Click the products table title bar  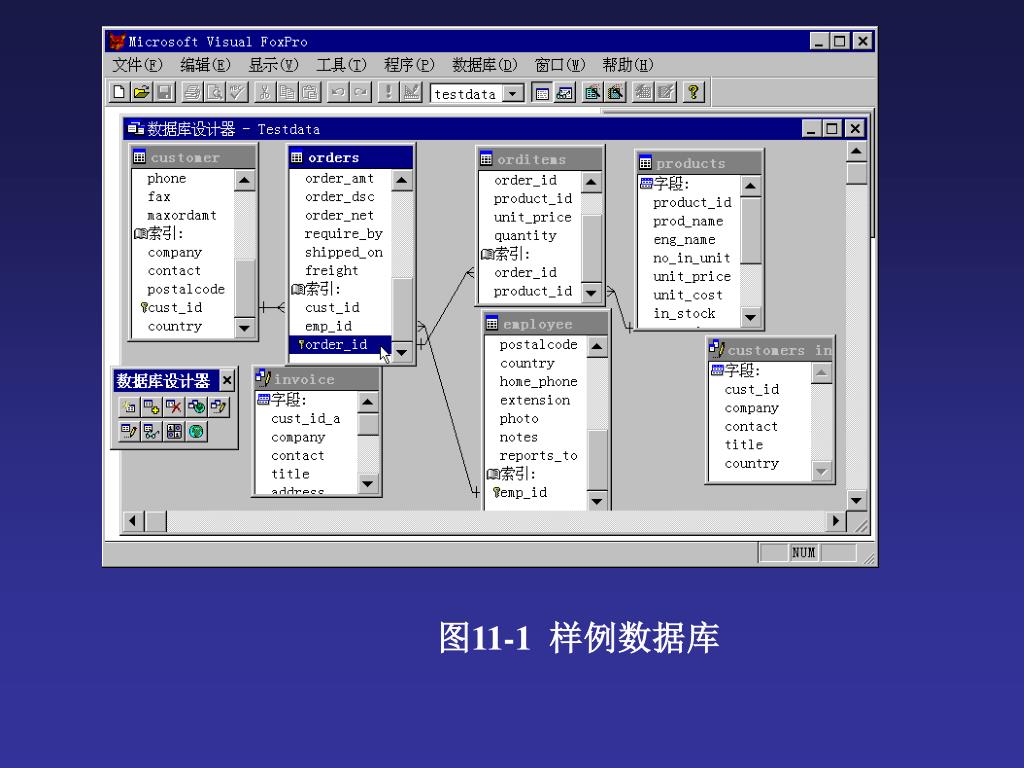pyautogui.click(x=698, y=163)
